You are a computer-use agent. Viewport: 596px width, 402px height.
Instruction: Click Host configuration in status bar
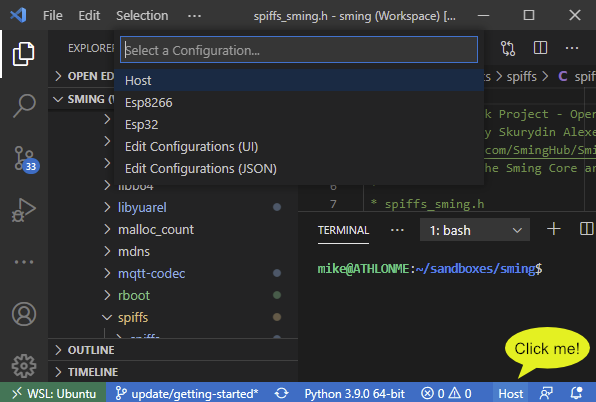[x=511, y=393]
